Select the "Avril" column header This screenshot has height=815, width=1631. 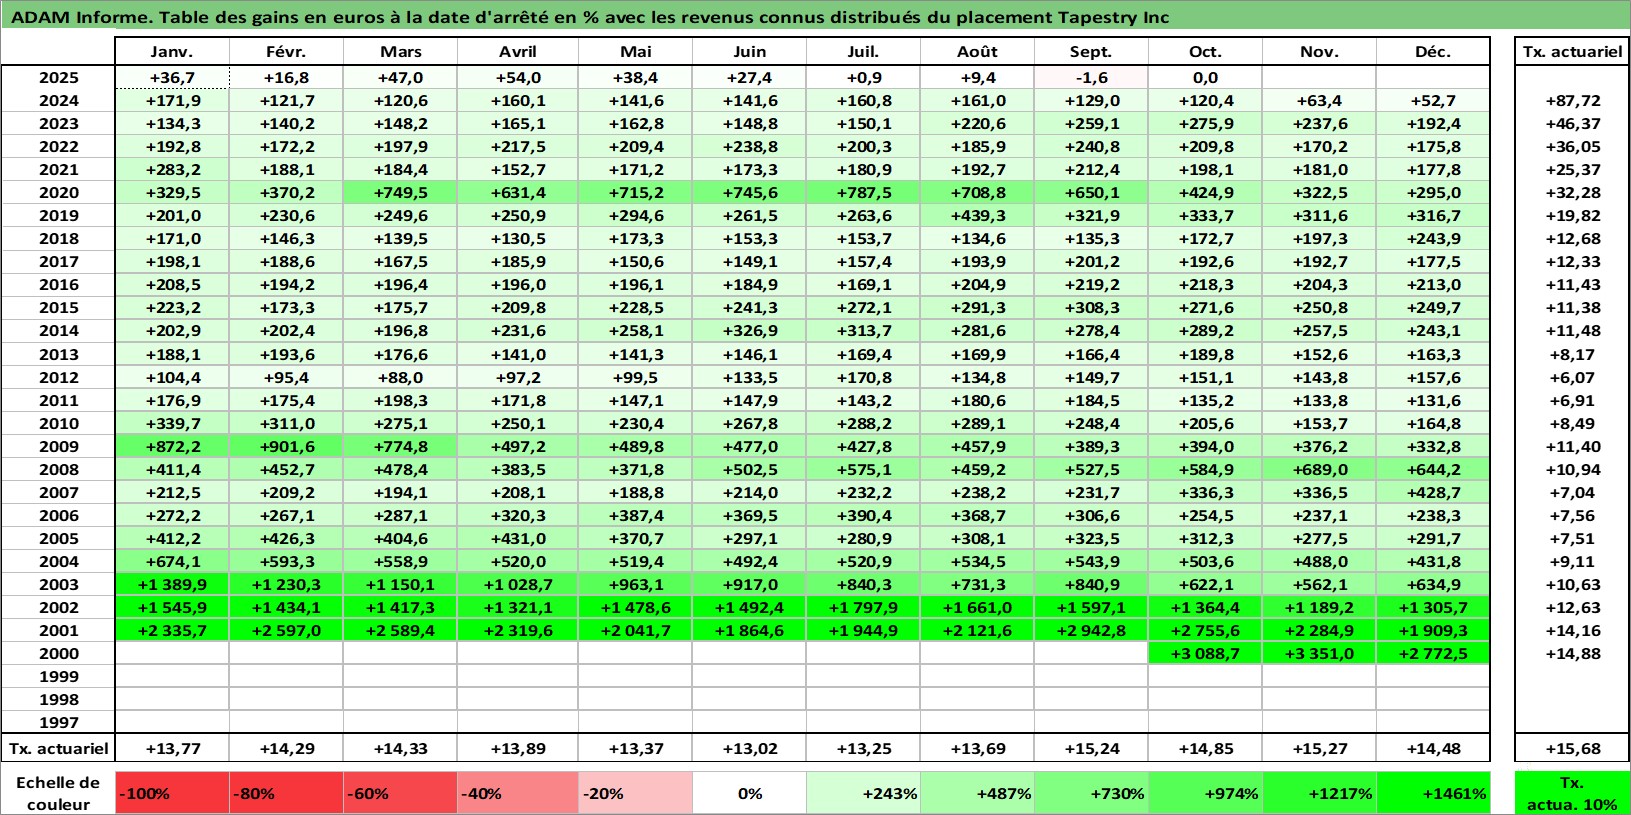point(517,52)
